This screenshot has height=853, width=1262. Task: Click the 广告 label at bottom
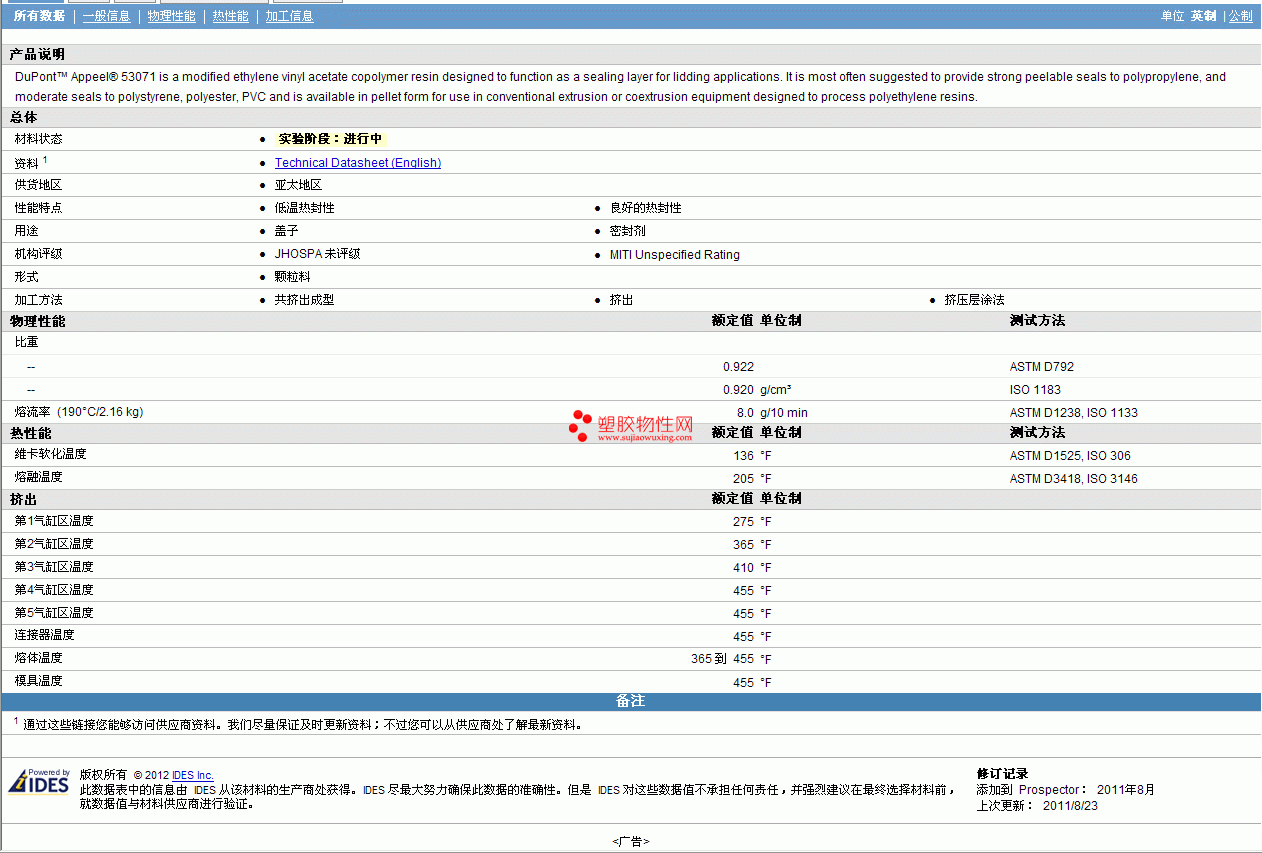coord(631,842)
